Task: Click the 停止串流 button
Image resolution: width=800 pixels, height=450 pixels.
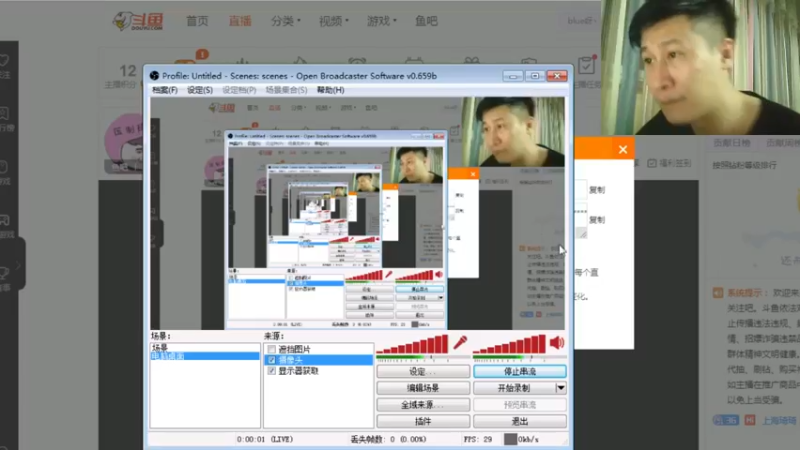Action: [520, 371]
